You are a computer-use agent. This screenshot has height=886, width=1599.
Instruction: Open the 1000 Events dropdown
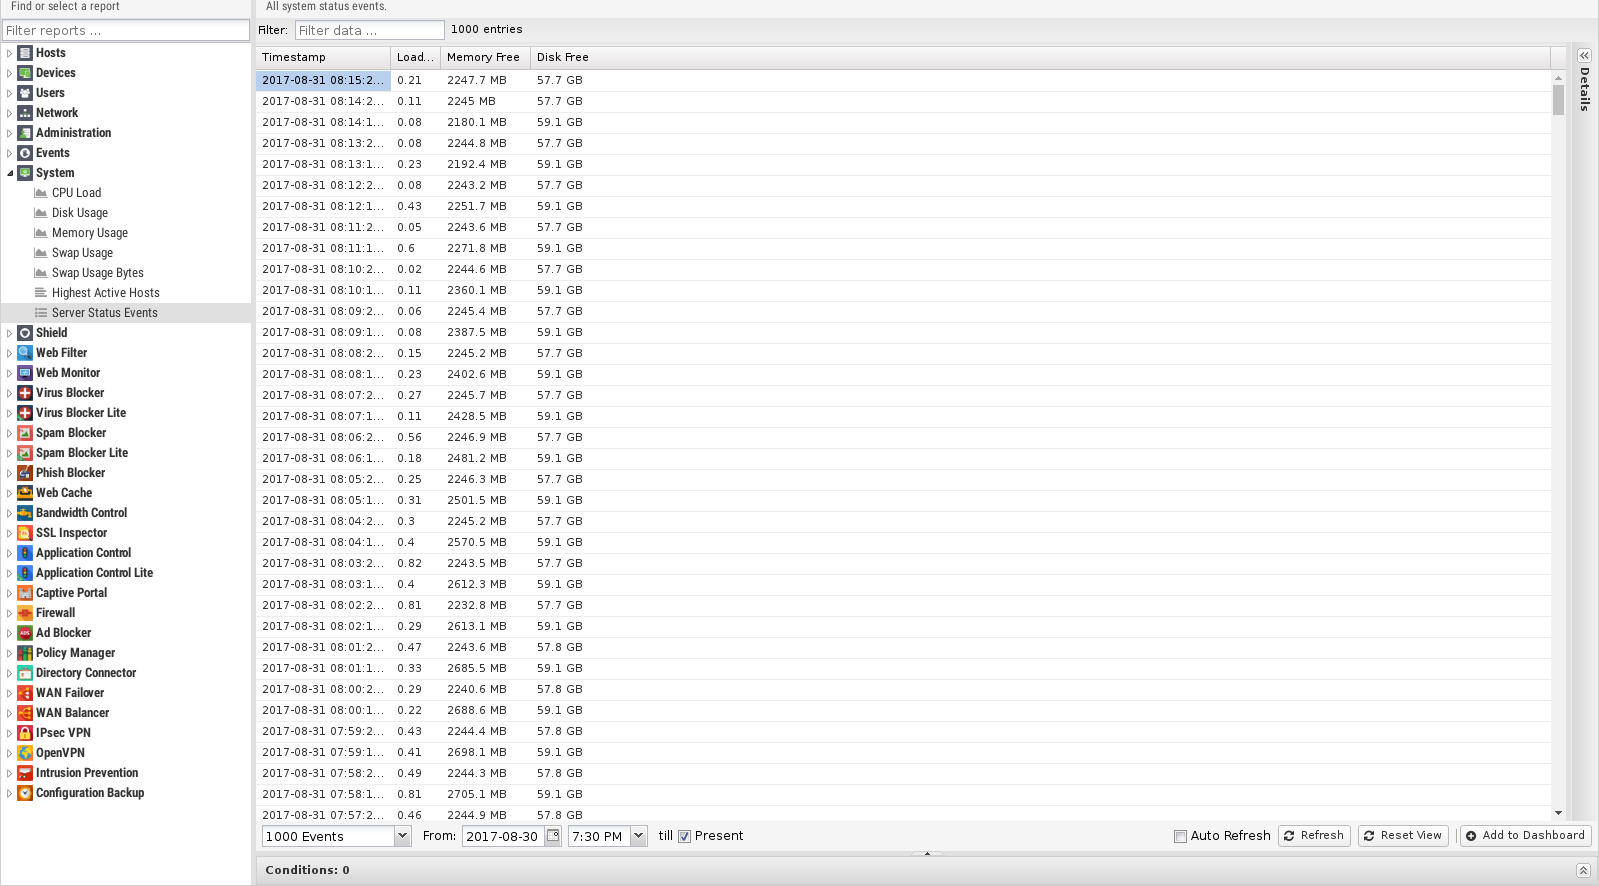pyautogui.click(x=402, y=836)
